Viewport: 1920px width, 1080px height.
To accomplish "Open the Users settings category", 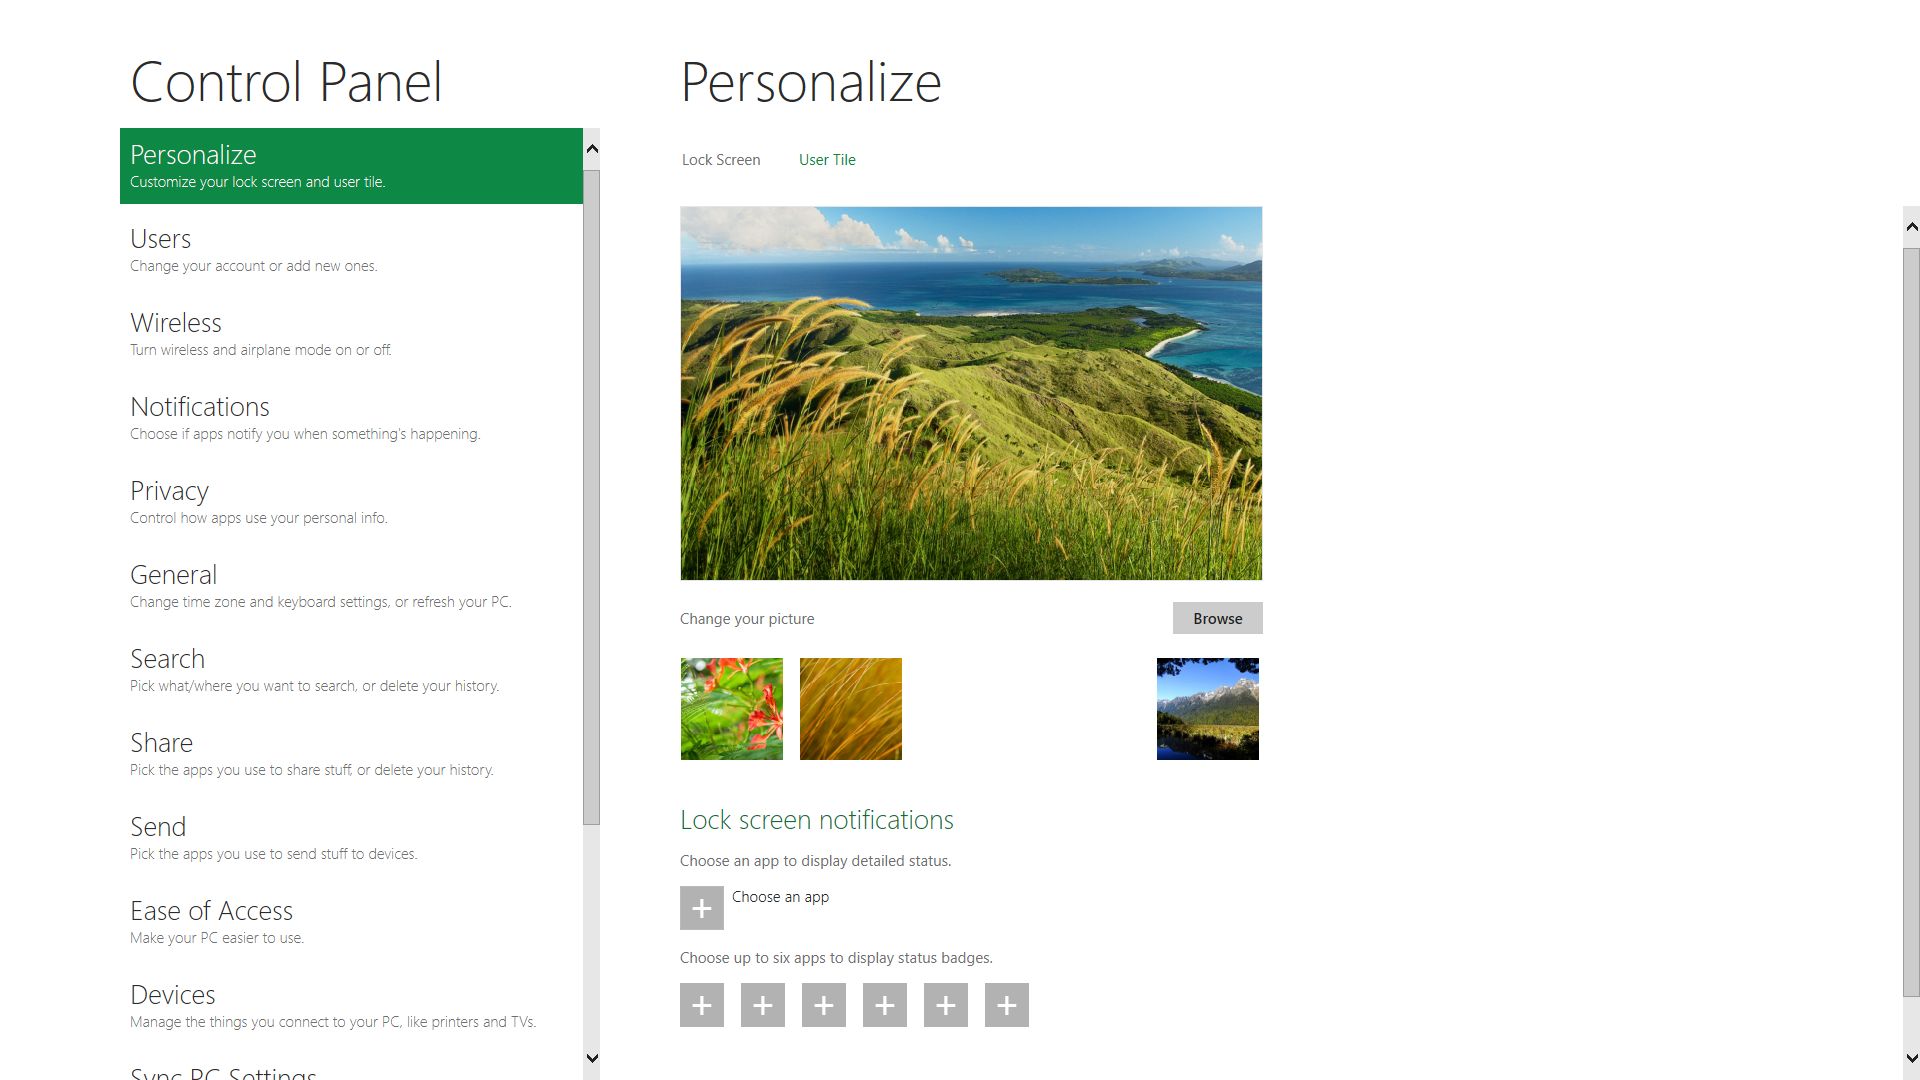I will click(x=351, y=250).
